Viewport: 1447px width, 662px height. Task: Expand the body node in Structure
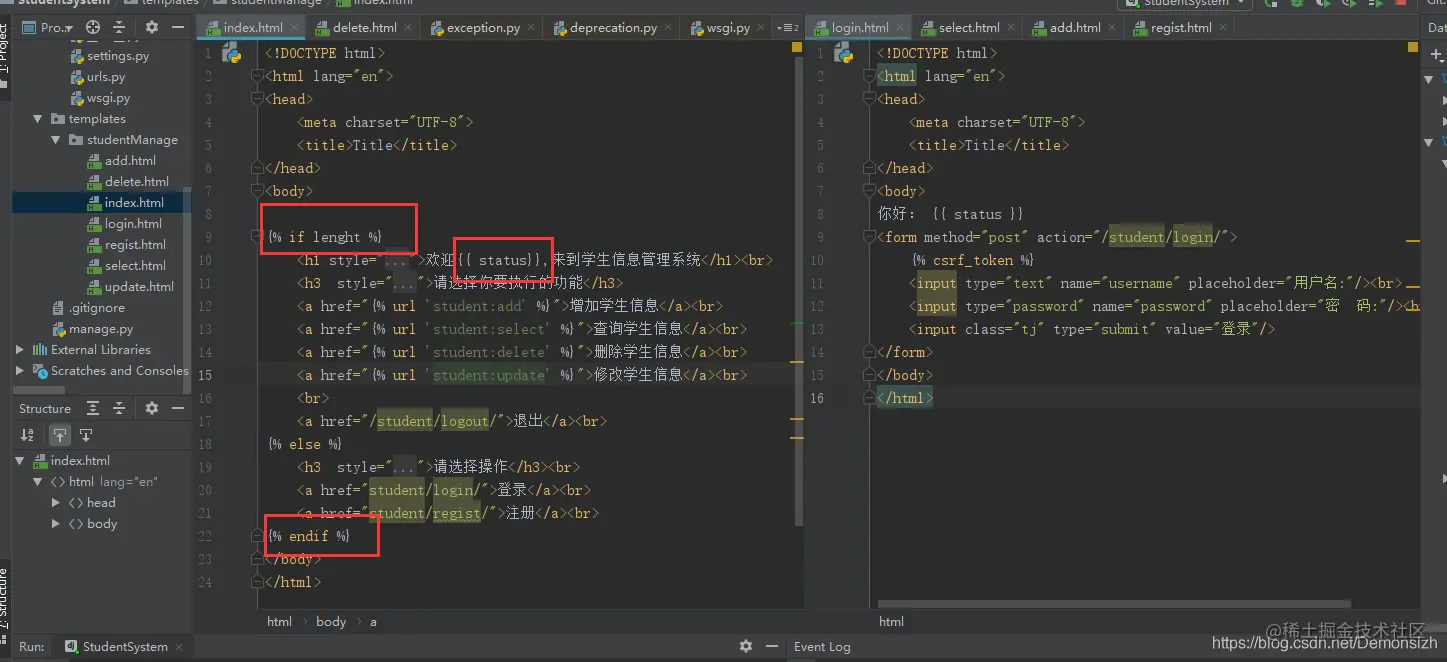pos(56,524)
